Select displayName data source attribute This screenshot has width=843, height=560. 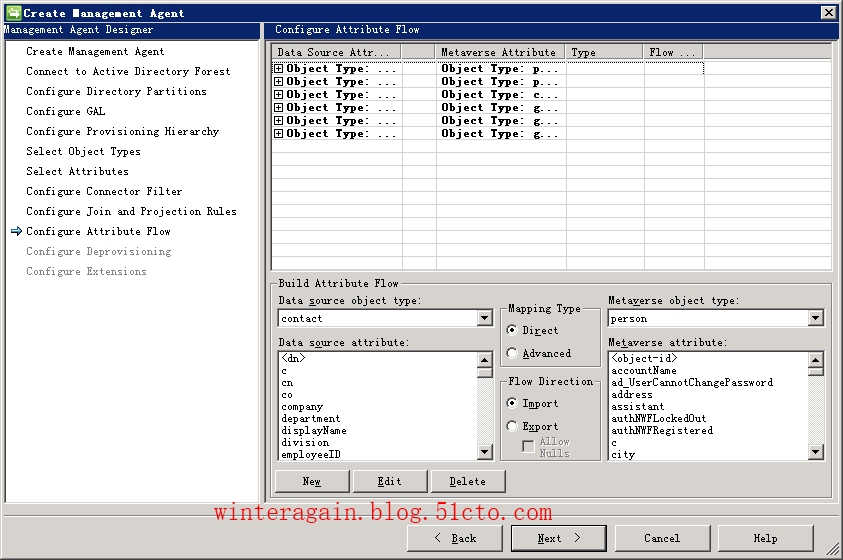(x=314, y=430)
